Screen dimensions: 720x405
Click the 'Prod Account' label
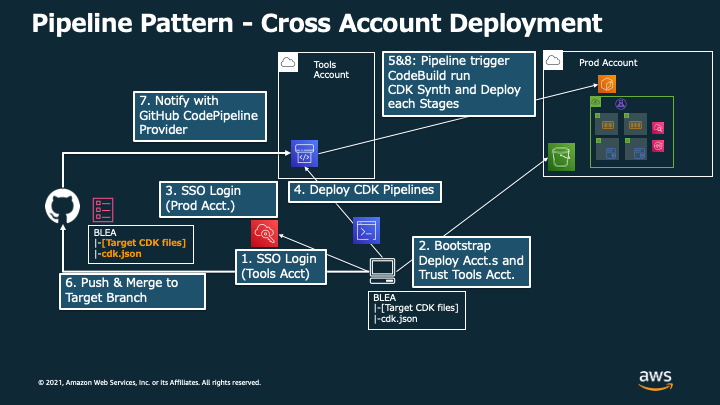tap(608, 63)
